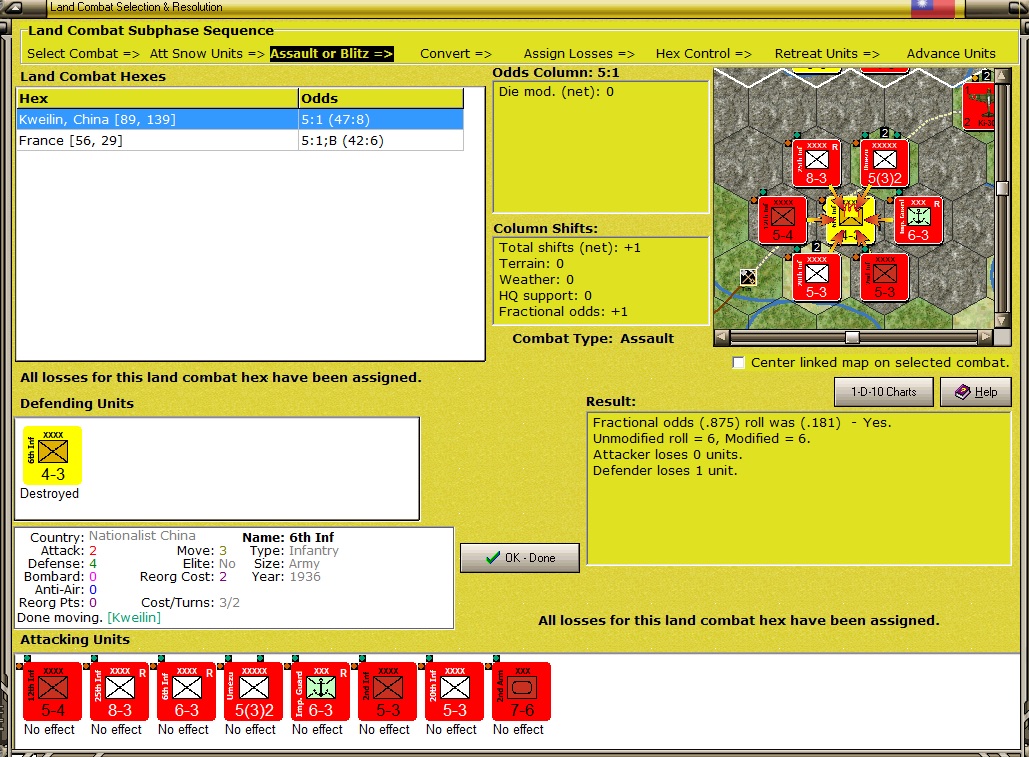Select the Imp. Guard 6-3 marine unit
This screenshot has height=757, width=1029.
[x=320, y=691]
